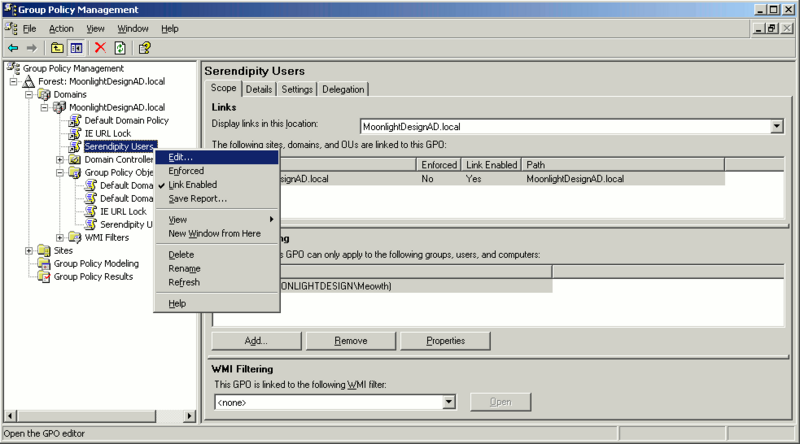The height and width of the screenshot is (444, 800).
Task: Click the Enforced column header
Action: click(x=439, y=164)
